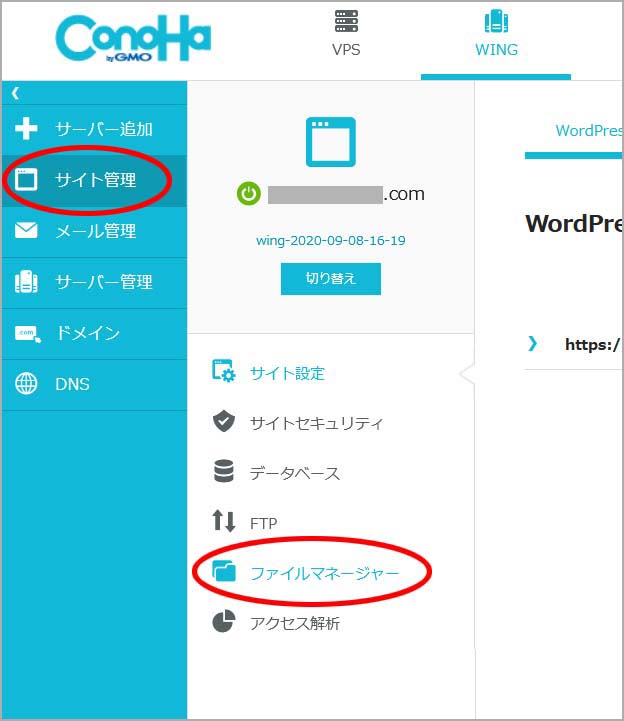Click the VPS server icon
This screenshot has height=721, width=624.
[x=346, y=21]
